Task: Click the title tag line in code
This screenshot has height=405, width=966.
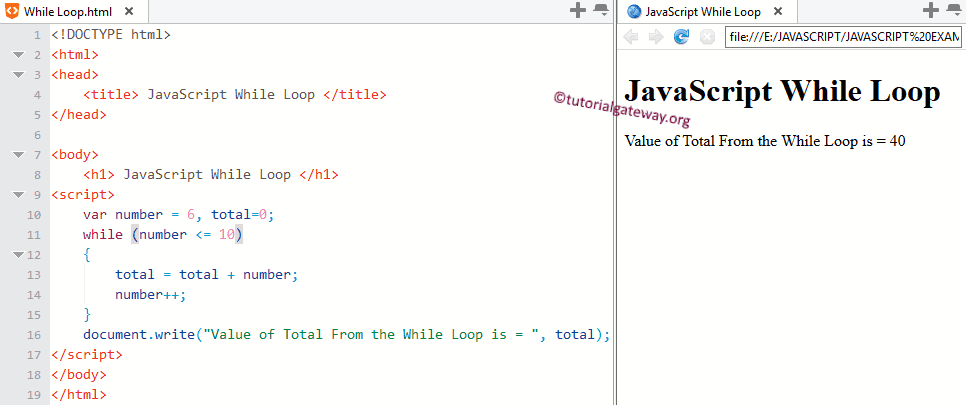Action: pos(235,95)
